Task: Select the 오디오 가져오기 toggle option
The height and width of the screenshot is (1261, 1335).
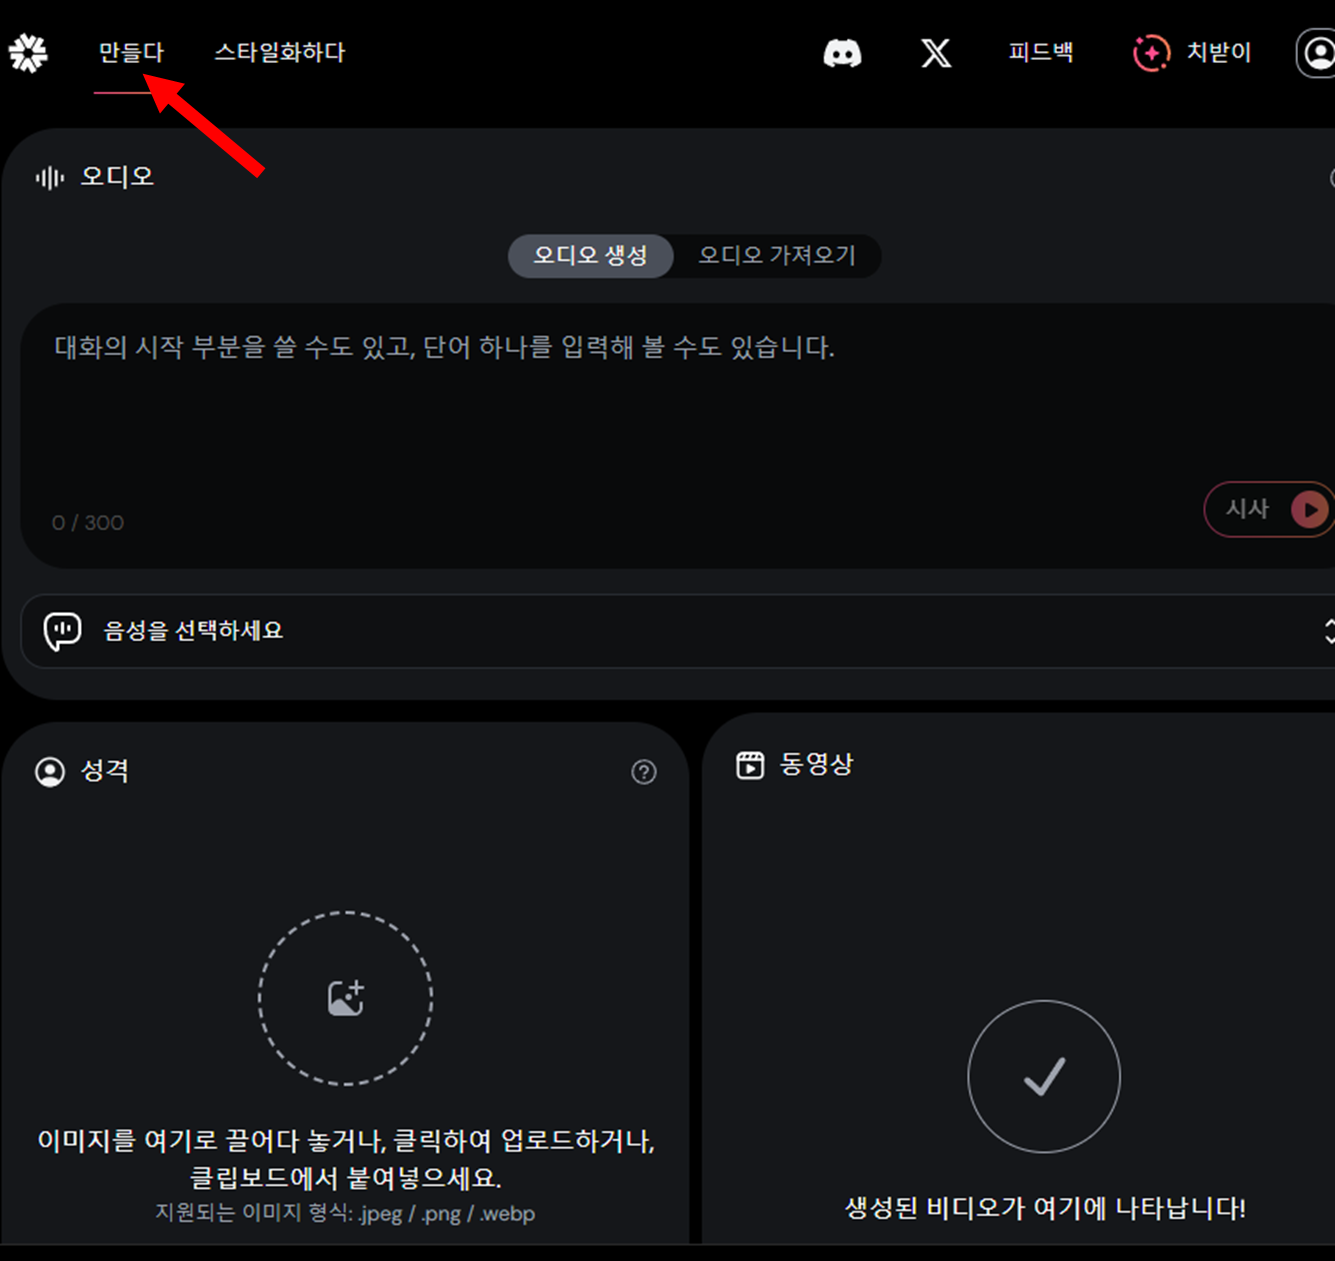Action: click(777, 256)
